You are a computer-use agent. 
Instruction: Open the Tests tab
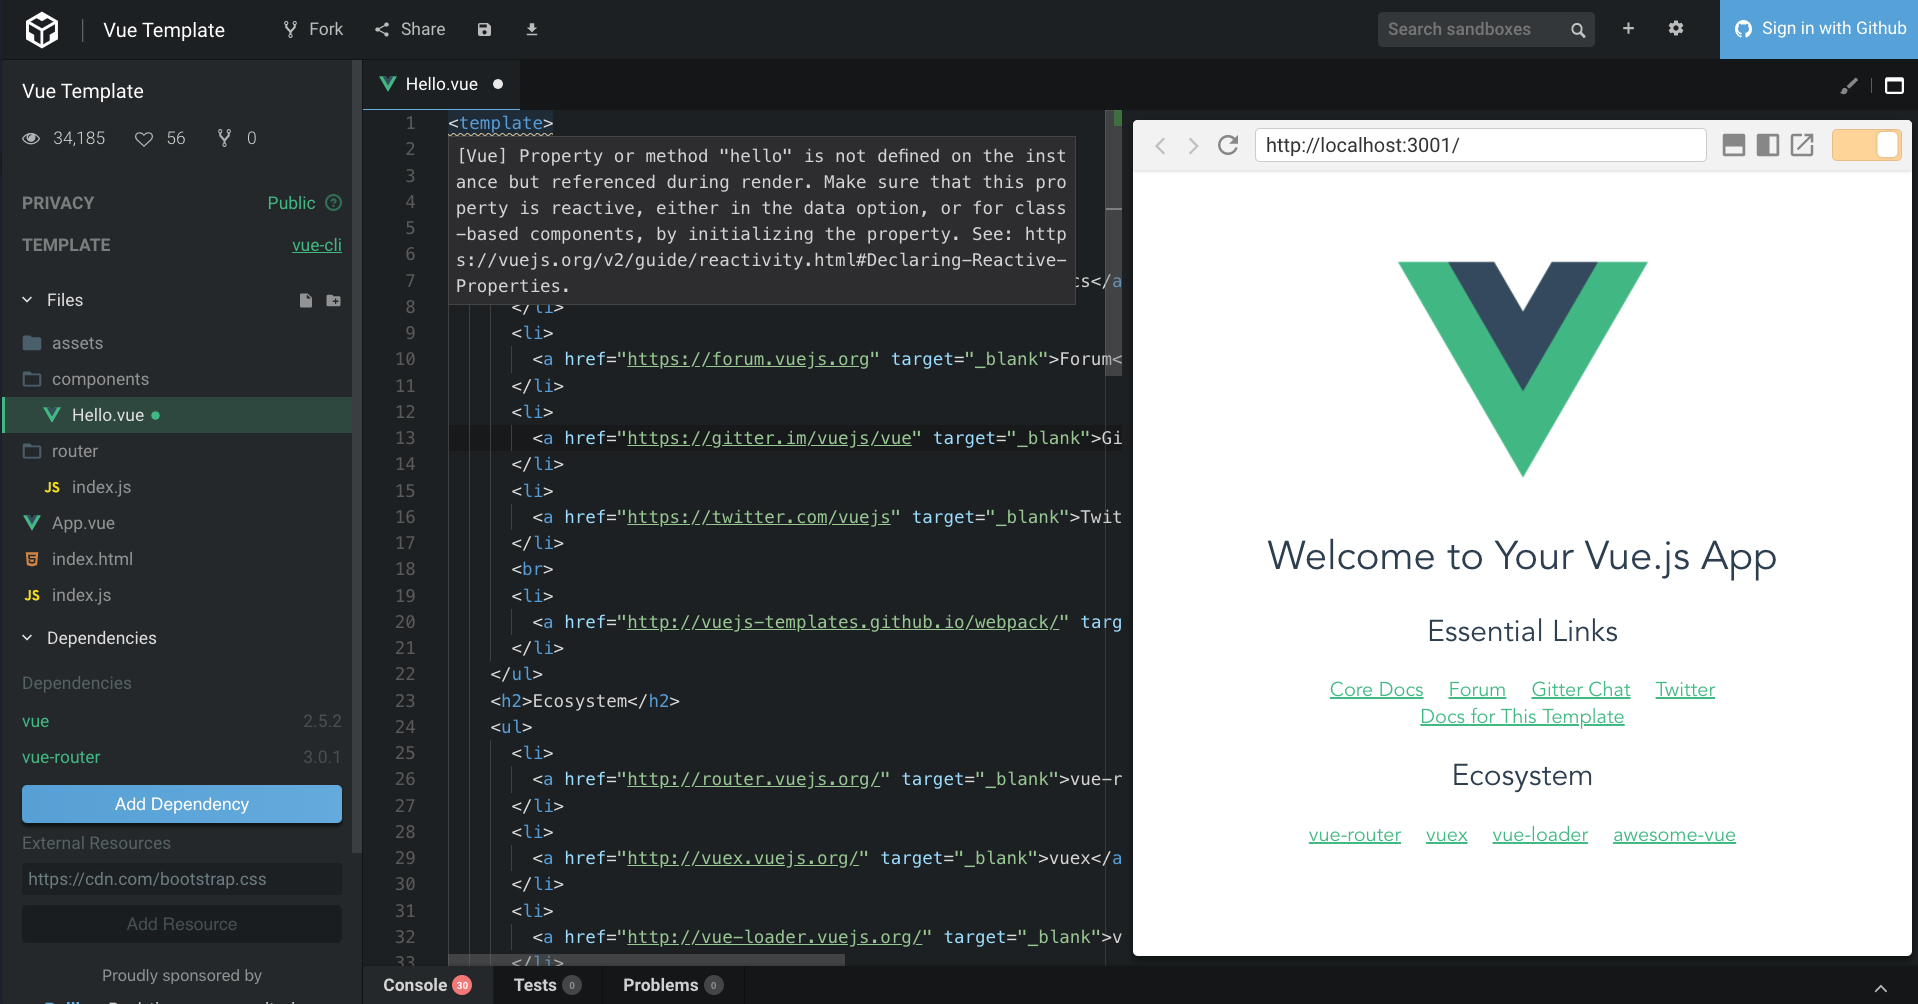point(546,985)
